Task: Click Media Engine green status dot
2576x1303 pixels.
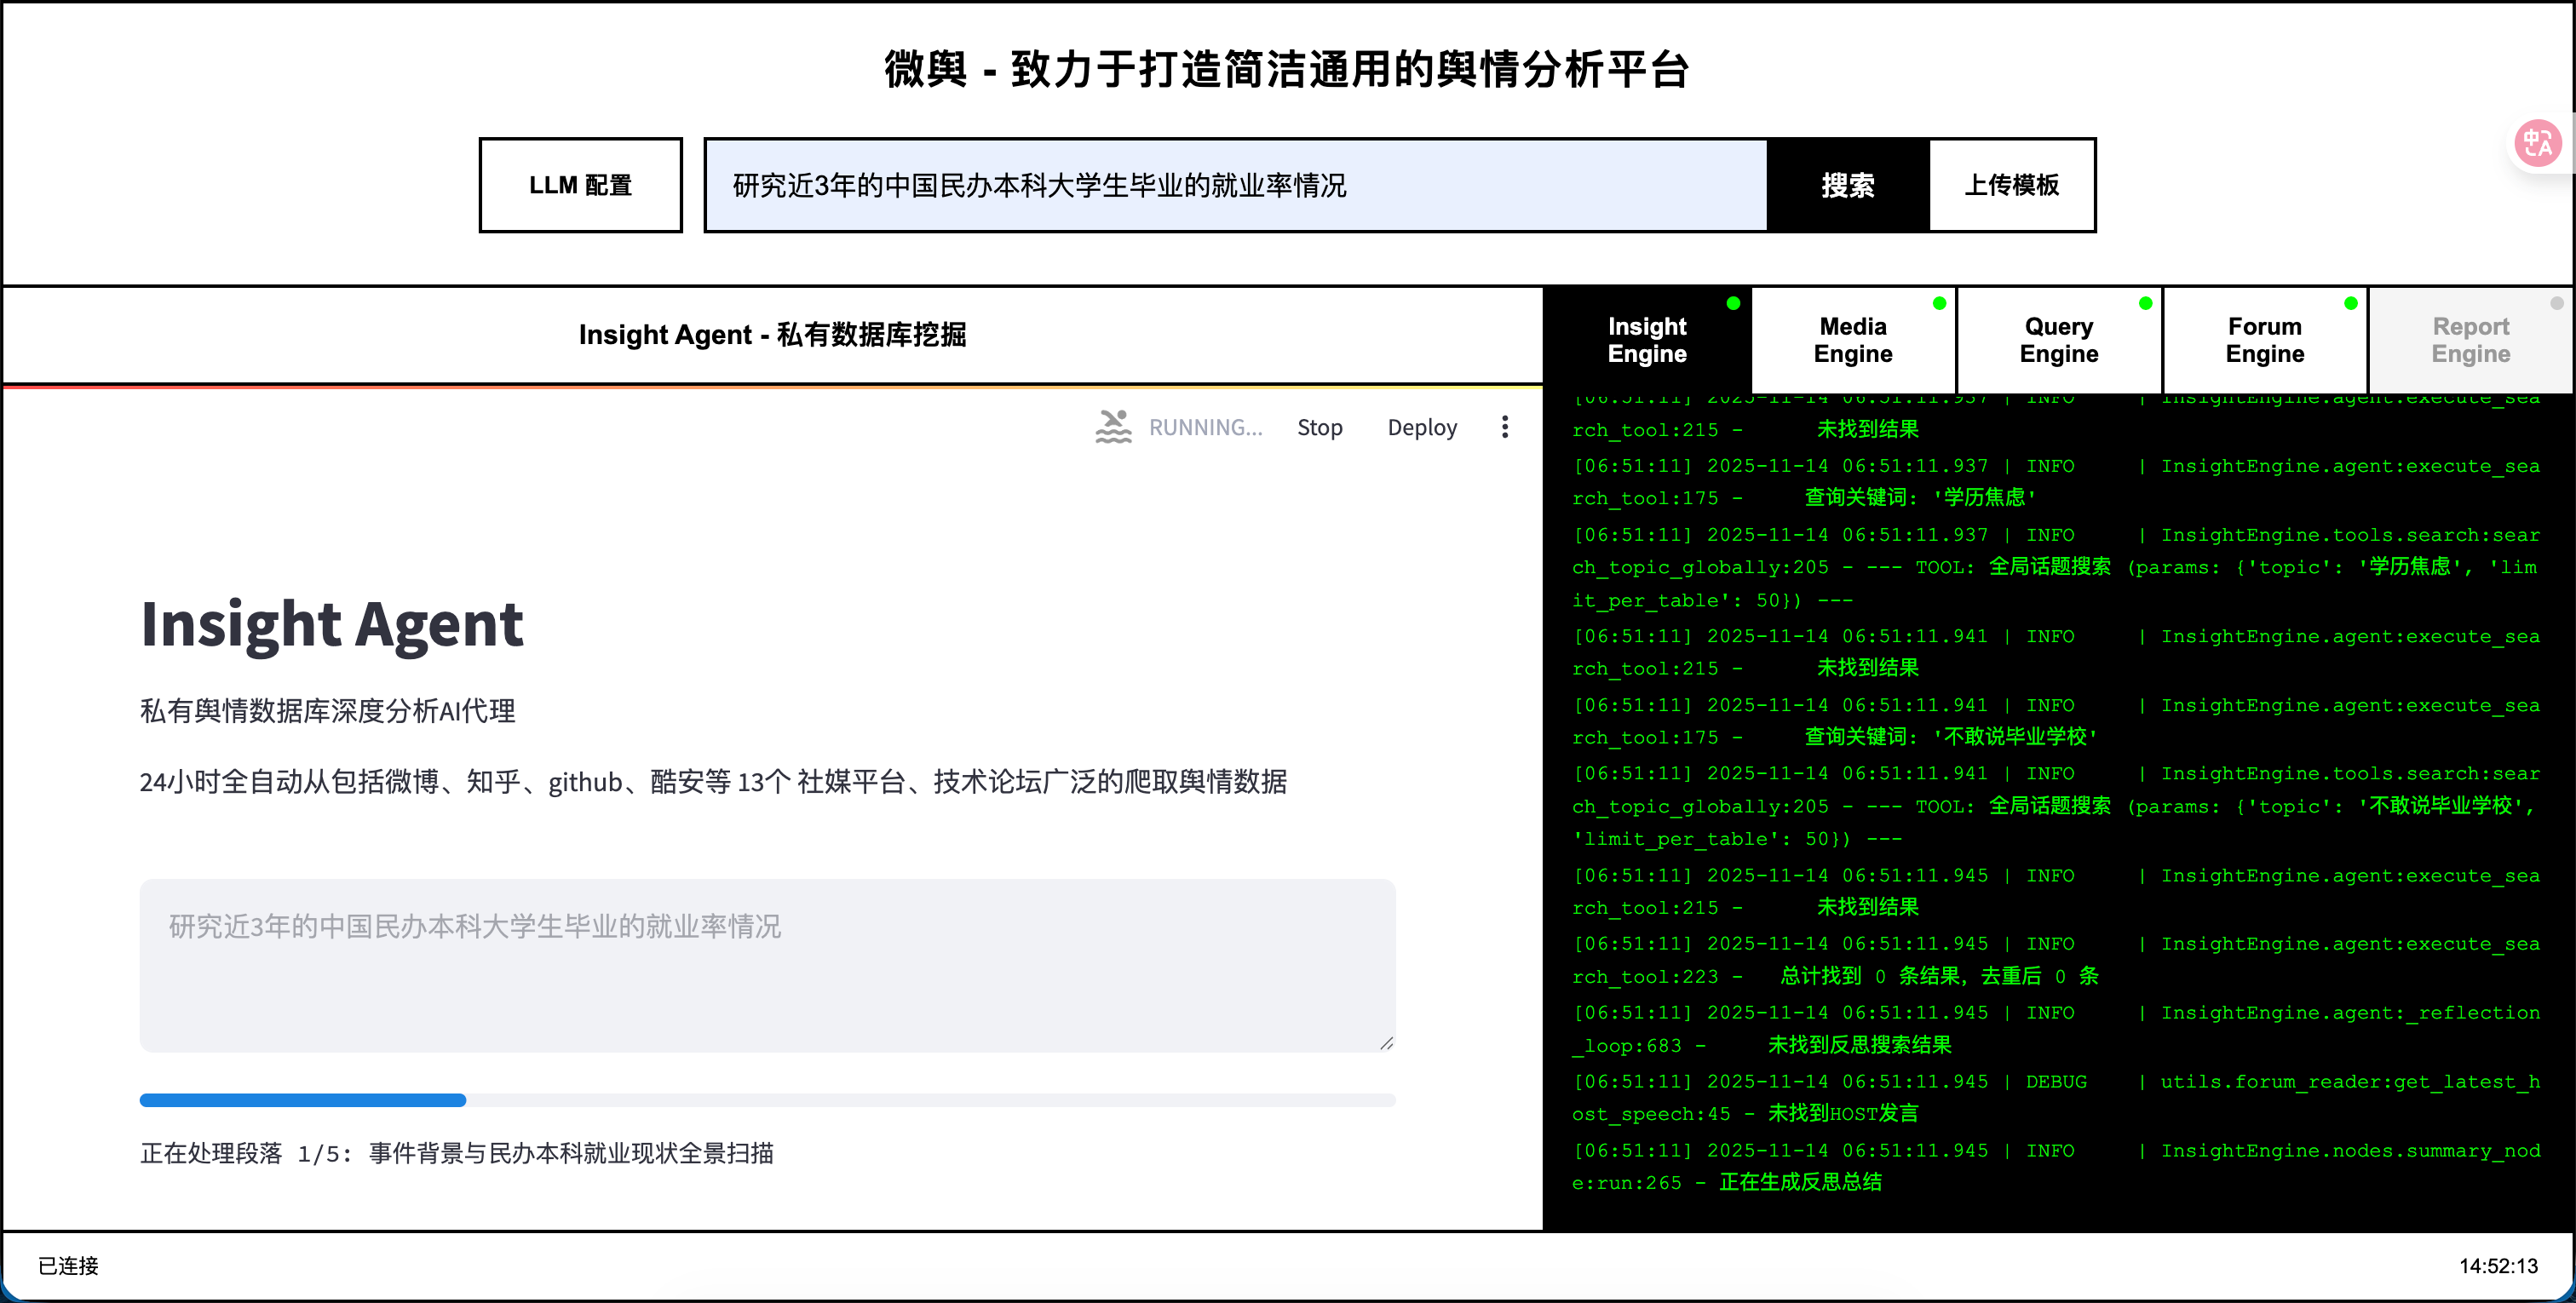Action: point(1939,303)
